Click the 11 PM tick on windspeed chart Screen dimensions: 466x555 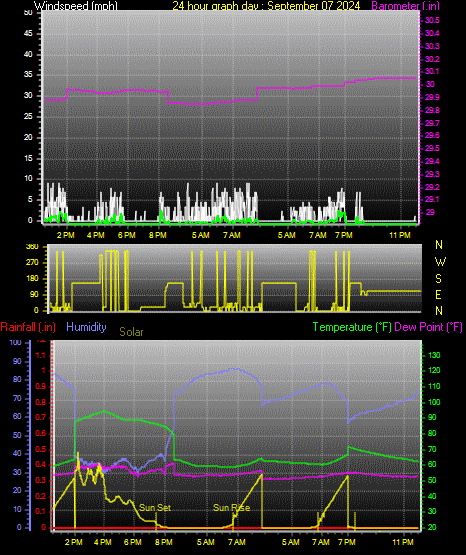coord(400,235)
